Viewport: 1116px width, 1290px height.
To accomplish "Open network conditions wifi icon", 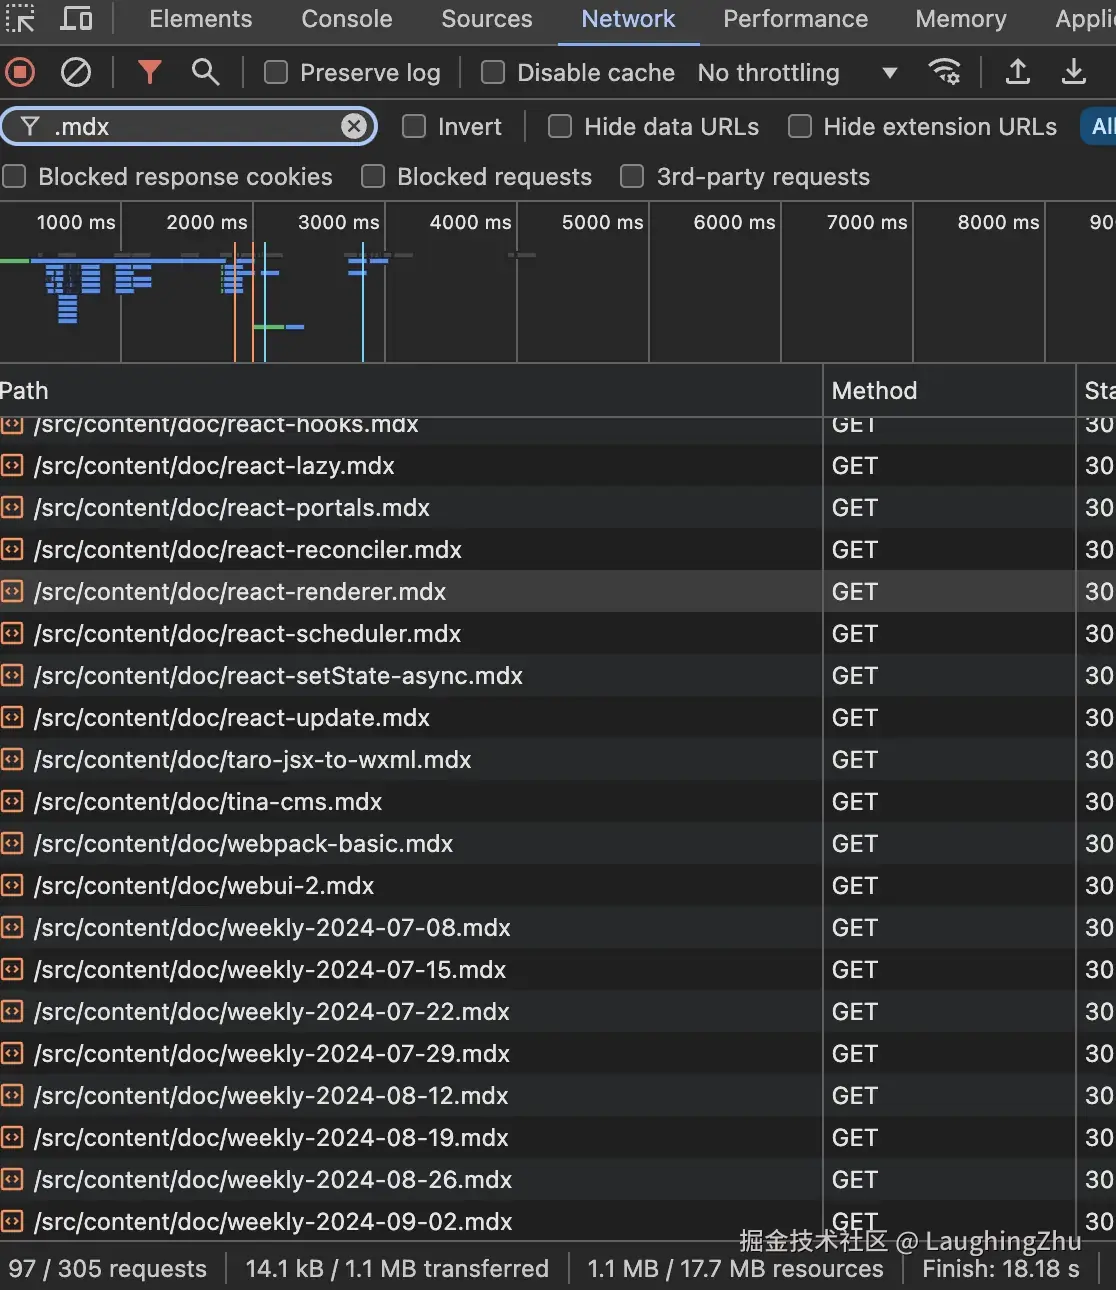I will pos(945,72).
